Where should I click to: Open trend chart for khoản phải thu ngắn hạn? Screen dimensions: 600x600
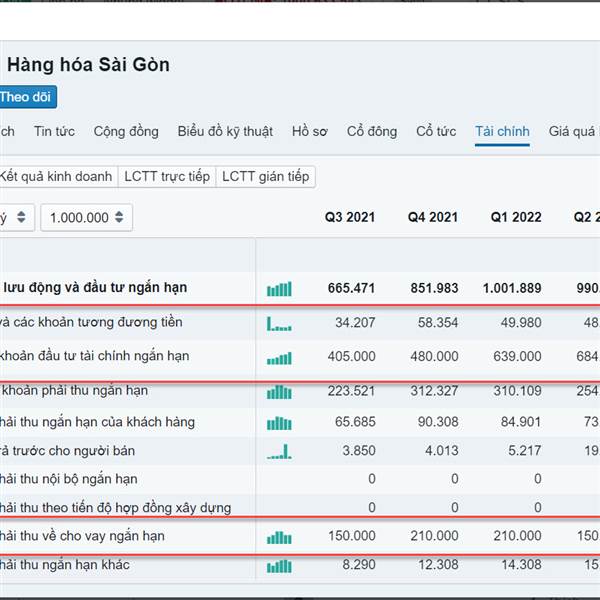click(x=279, y=392)
